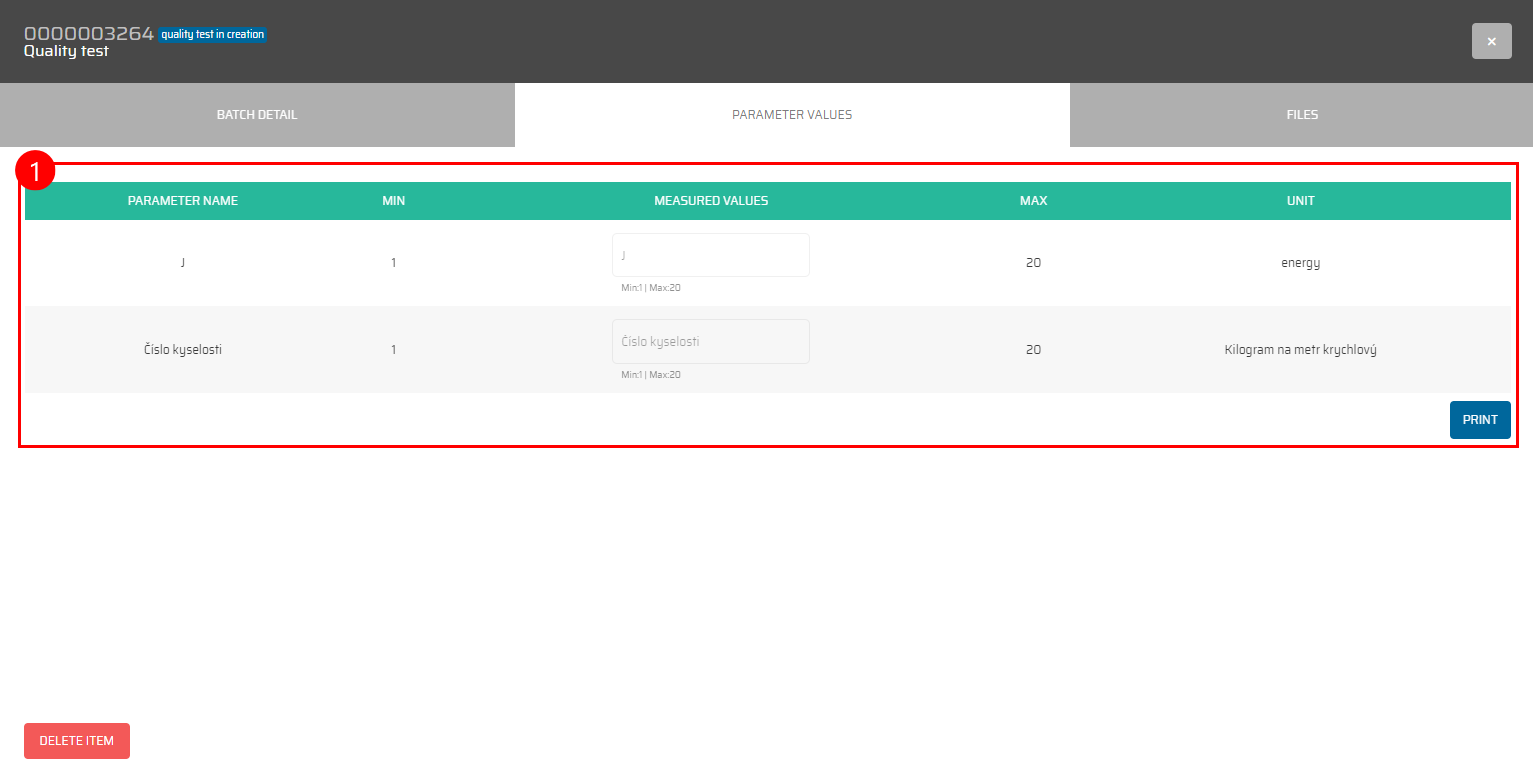This screenshot has height=764, width=1533.
Task: Click the red number 1 marker badge
Action: coord(35,171)
